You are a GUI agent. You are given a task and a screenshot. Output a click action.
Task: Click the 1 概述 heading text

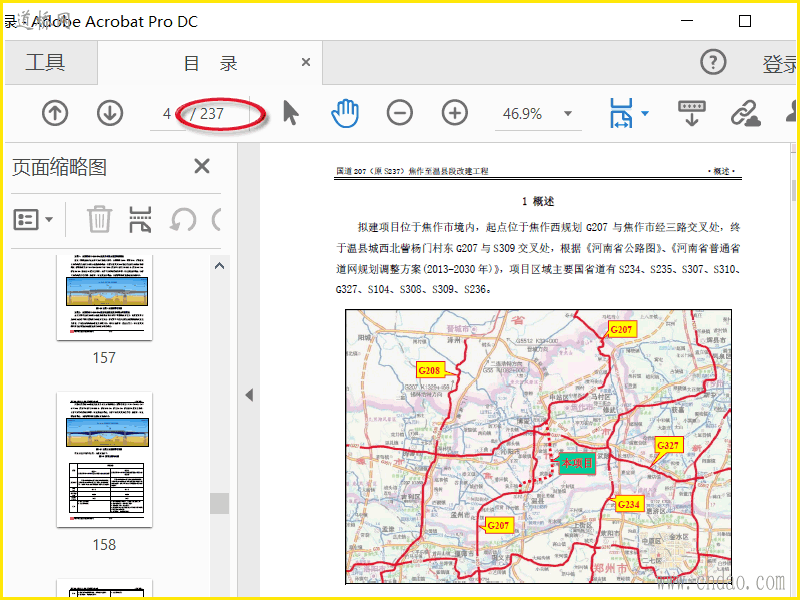538,202
